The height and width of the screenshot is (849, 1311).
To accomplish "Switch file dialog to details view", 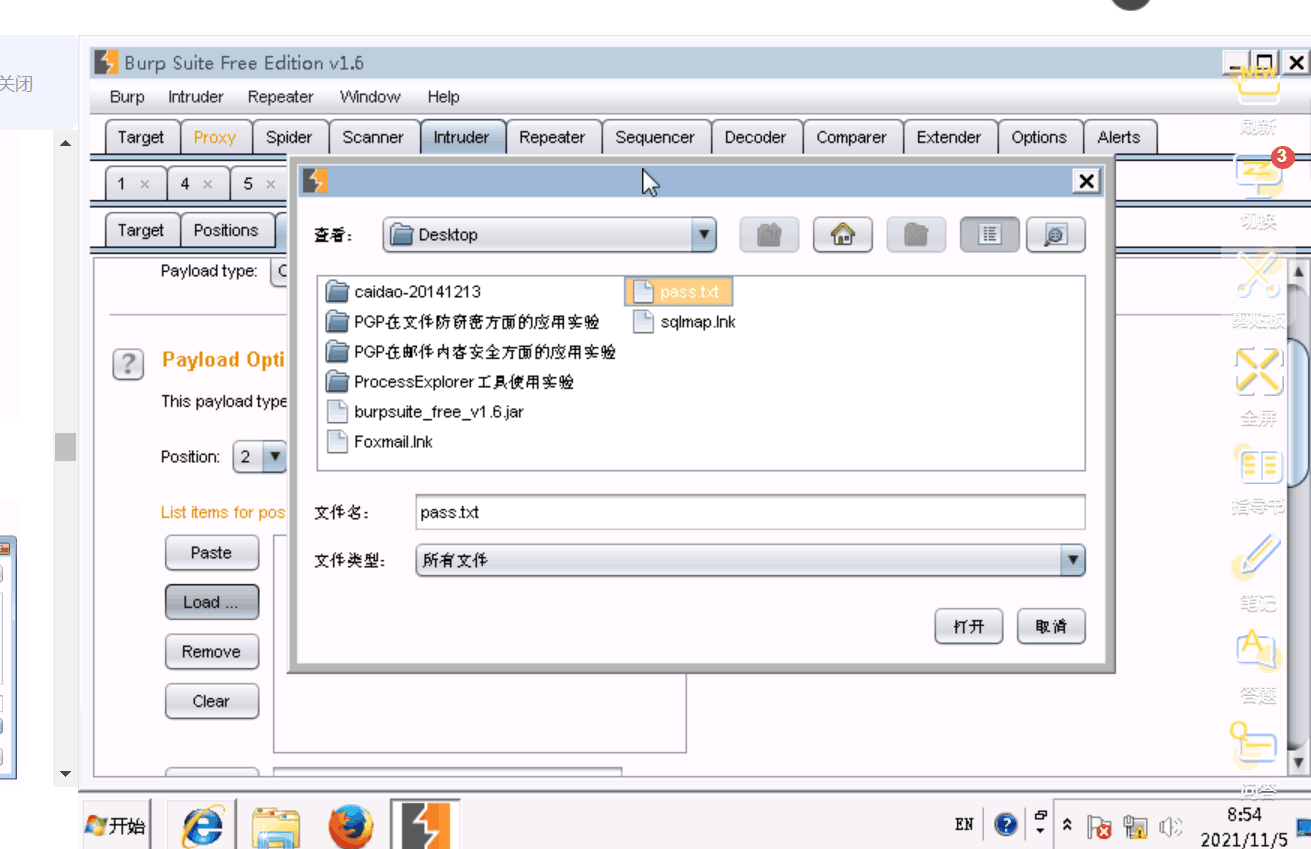I will point(1056,235).
